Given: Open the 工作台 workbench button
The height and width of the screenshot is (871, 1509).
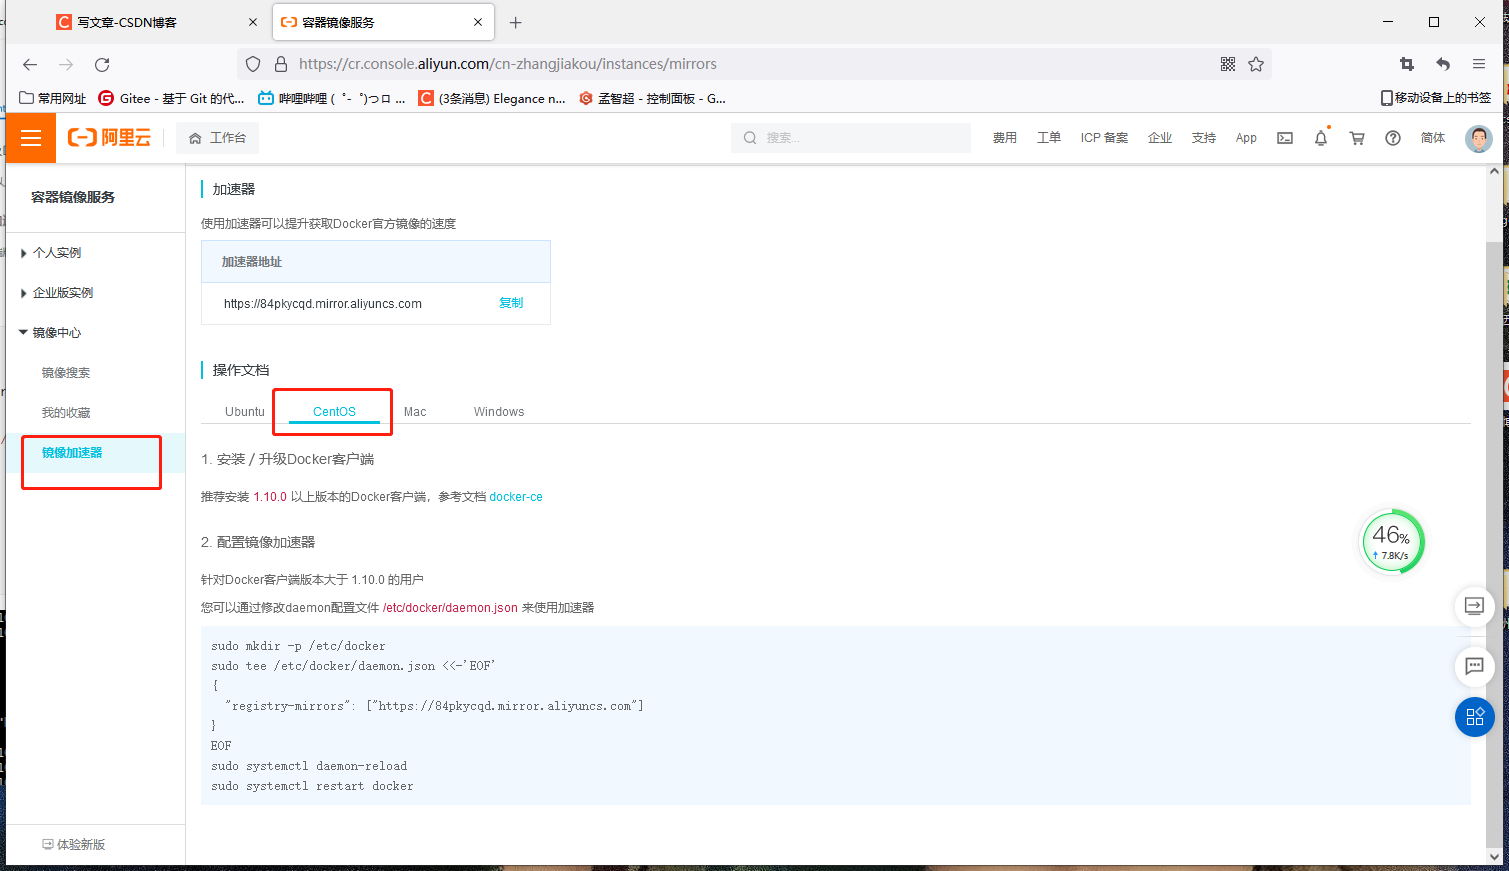Looking at the screenshot, I should [217, 138].
